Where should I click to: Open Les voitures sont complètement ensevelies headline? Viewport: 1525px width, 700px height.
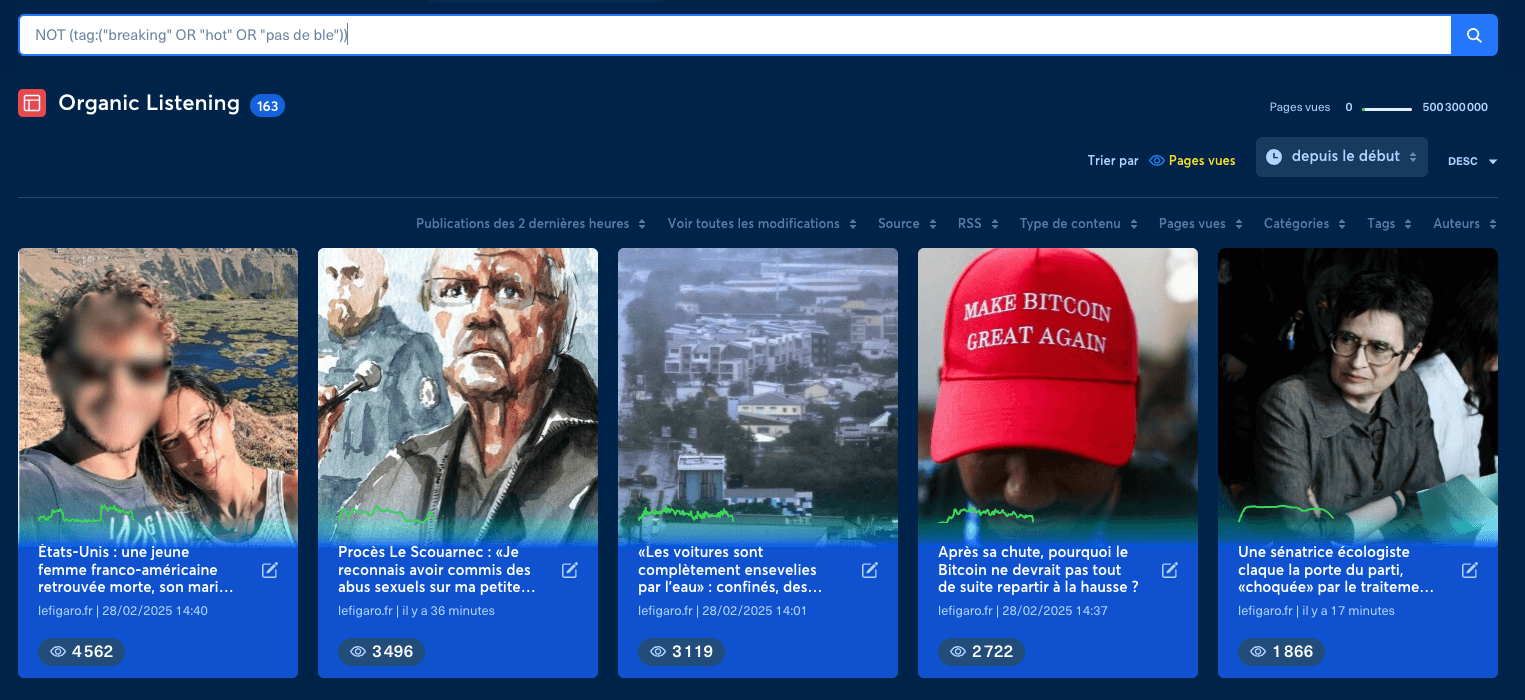730,570
